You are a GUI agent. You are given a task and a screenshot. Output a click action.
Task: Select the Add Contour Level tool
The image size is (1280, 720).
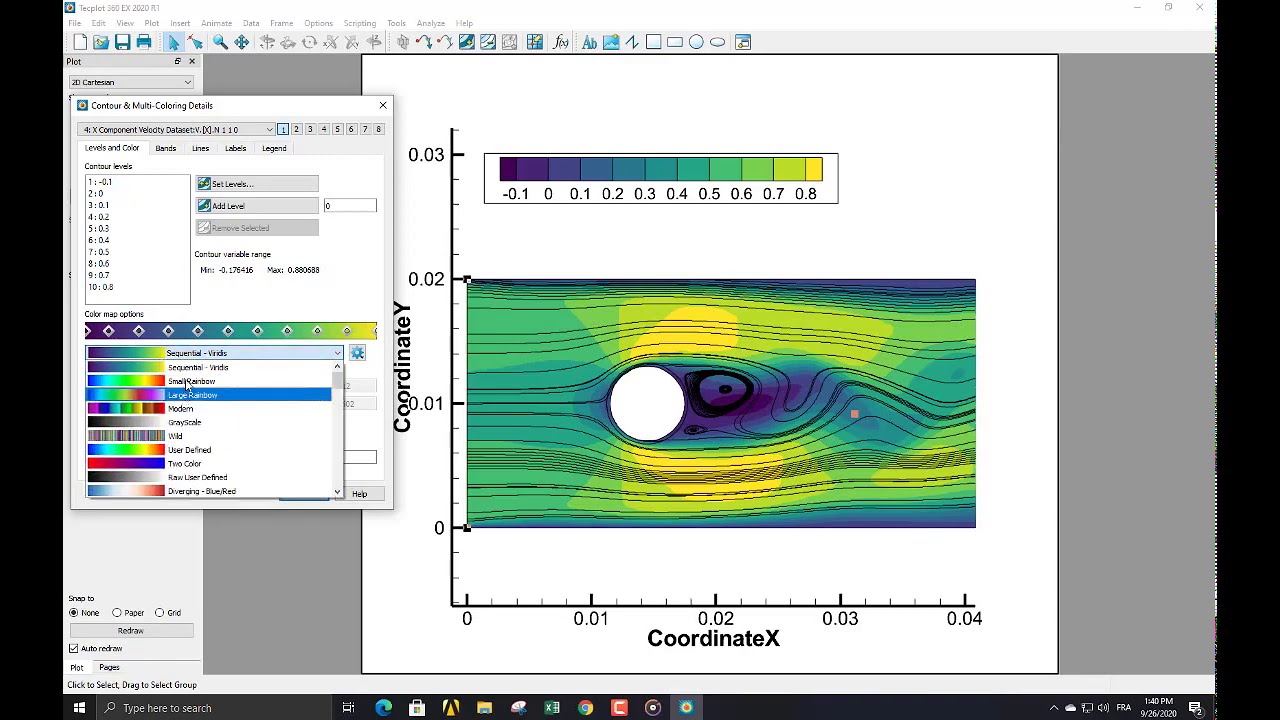pos(467,42)
